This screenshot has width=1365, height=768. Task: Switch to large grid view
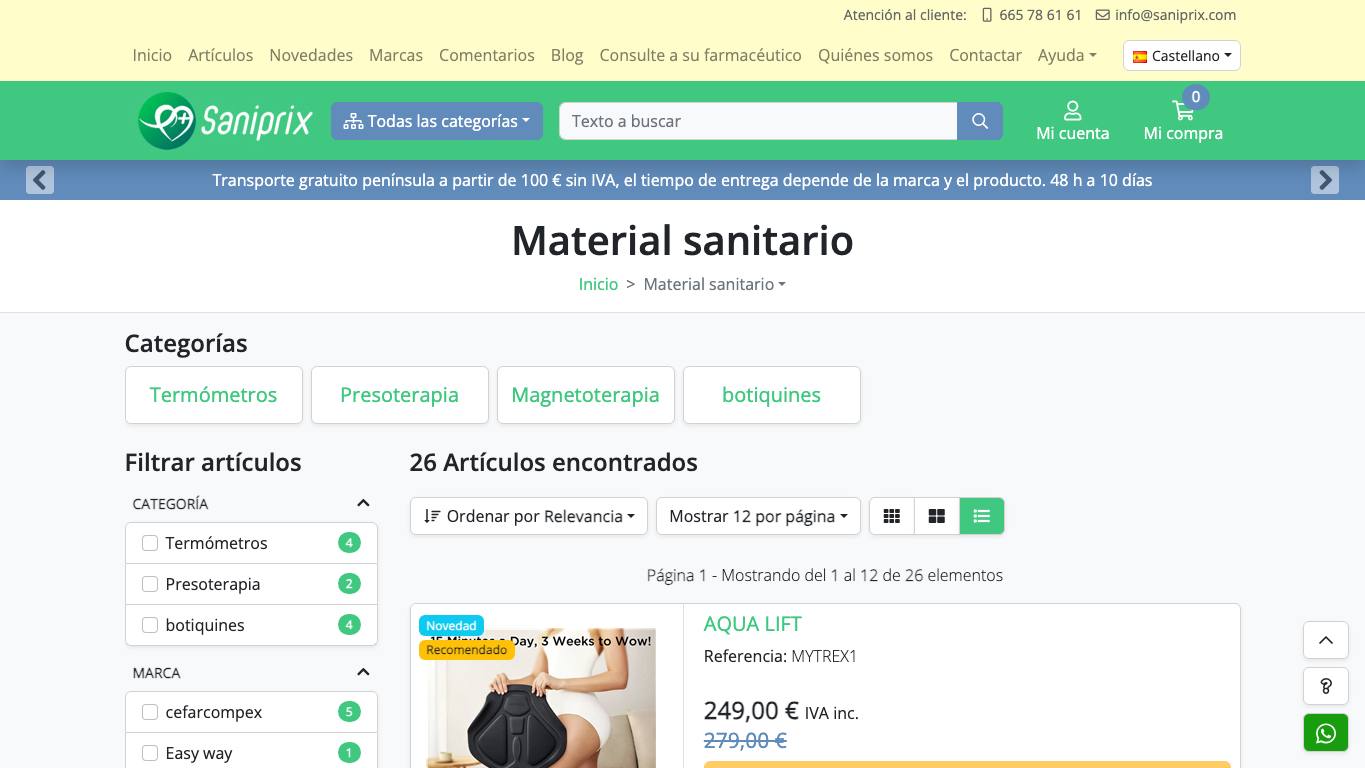(x=937, y=516)
